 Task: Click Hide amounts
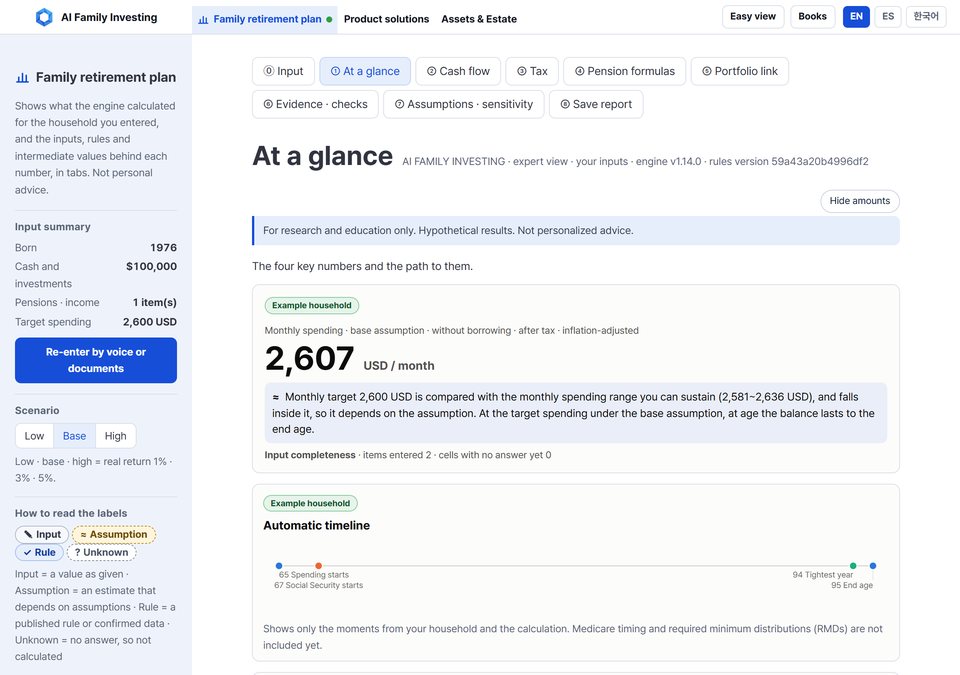click(860, 201)
